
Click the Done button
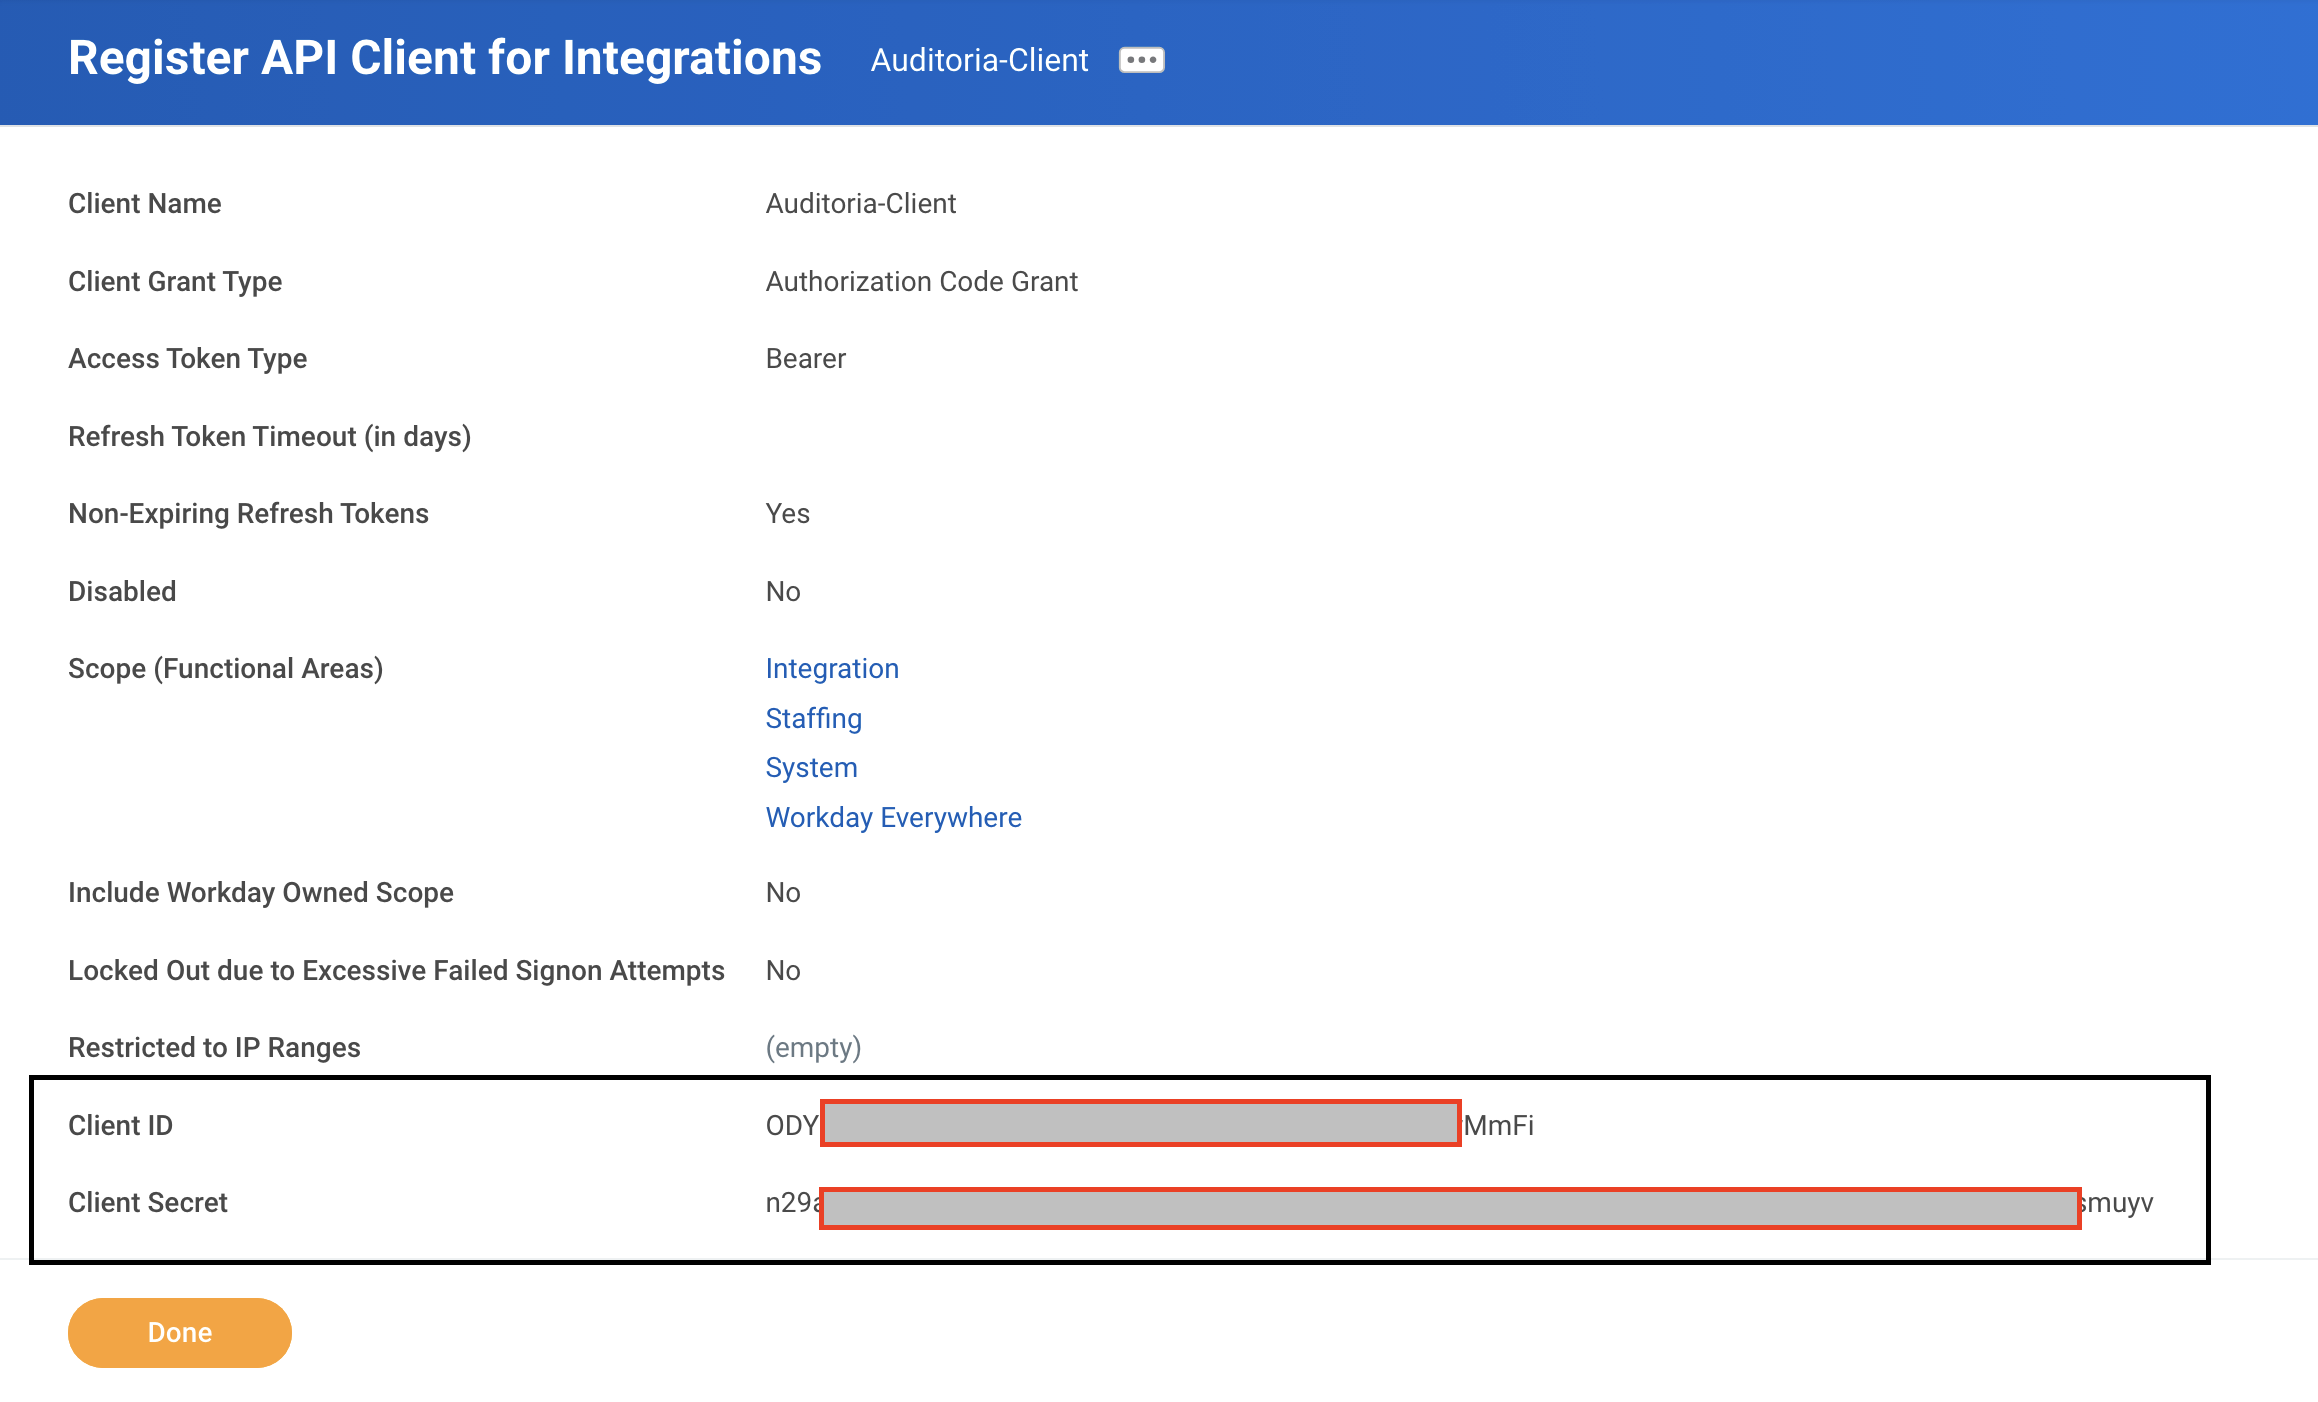(x=179, y=1332)
